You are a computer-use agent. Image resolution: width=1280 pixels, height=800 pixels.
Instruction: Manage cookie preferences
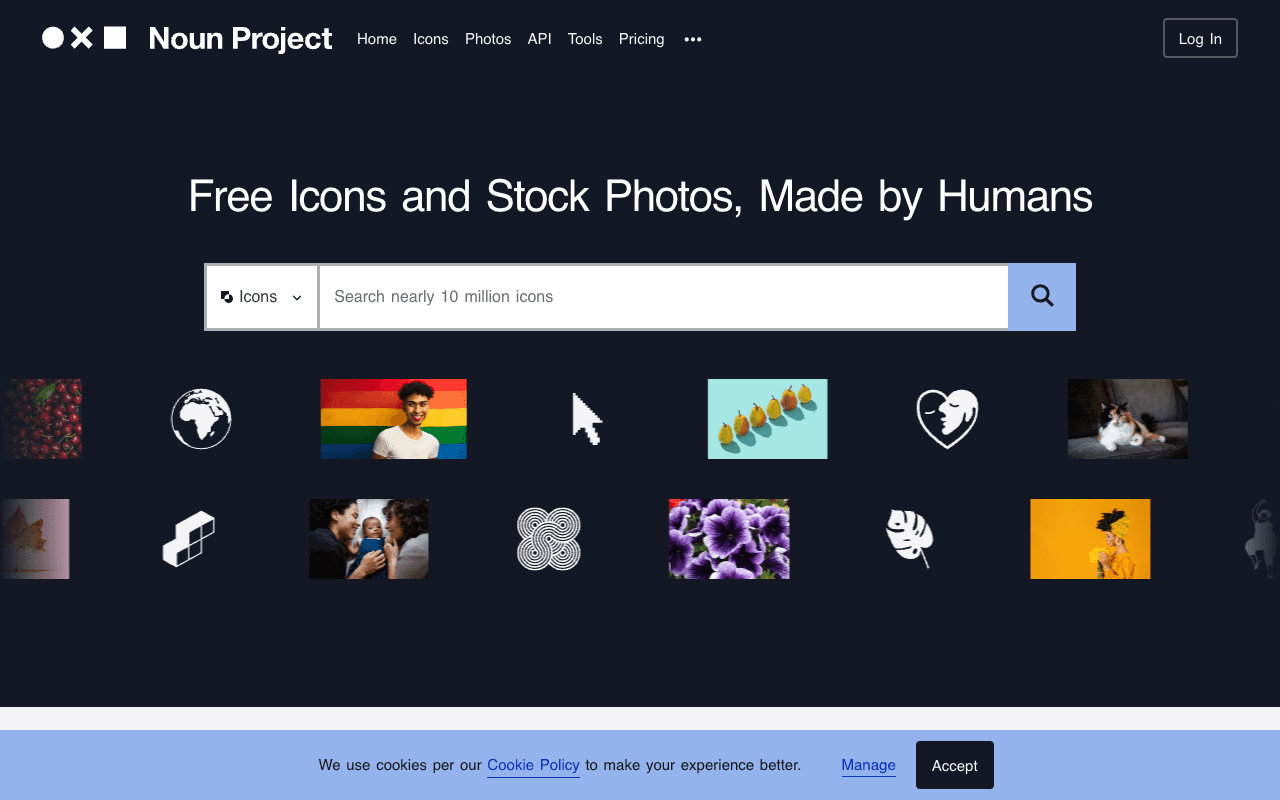[868, 765]
